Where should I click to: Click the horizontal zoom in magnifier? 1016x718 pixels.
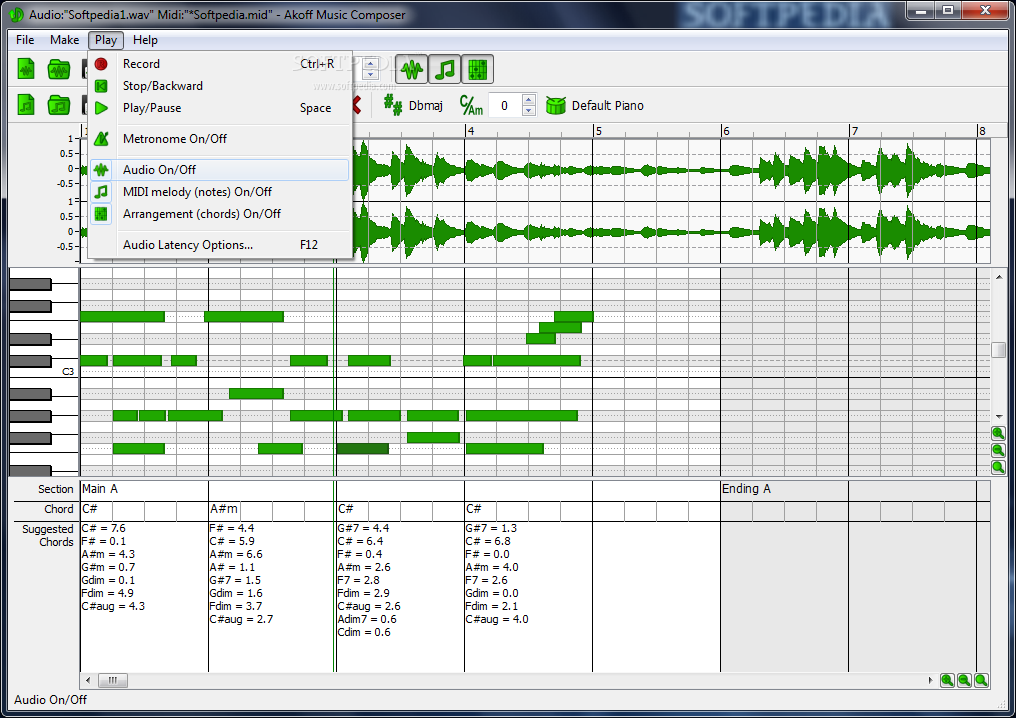pyautogui.click(x=947, y=680)
